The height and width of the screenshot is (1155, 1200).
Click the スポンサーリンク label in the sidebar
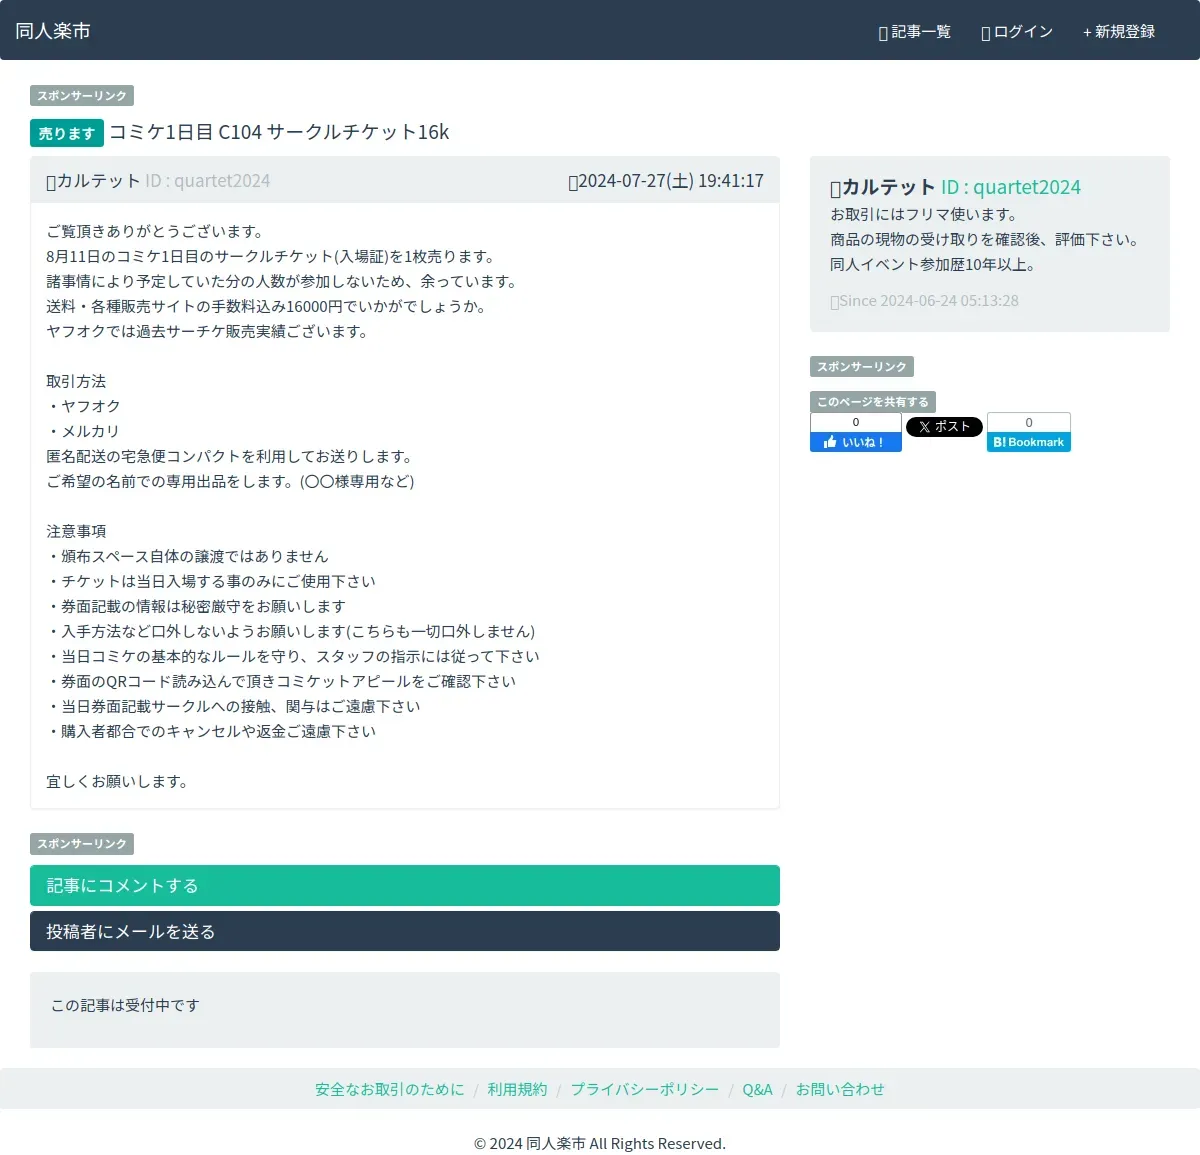(862, 367)
